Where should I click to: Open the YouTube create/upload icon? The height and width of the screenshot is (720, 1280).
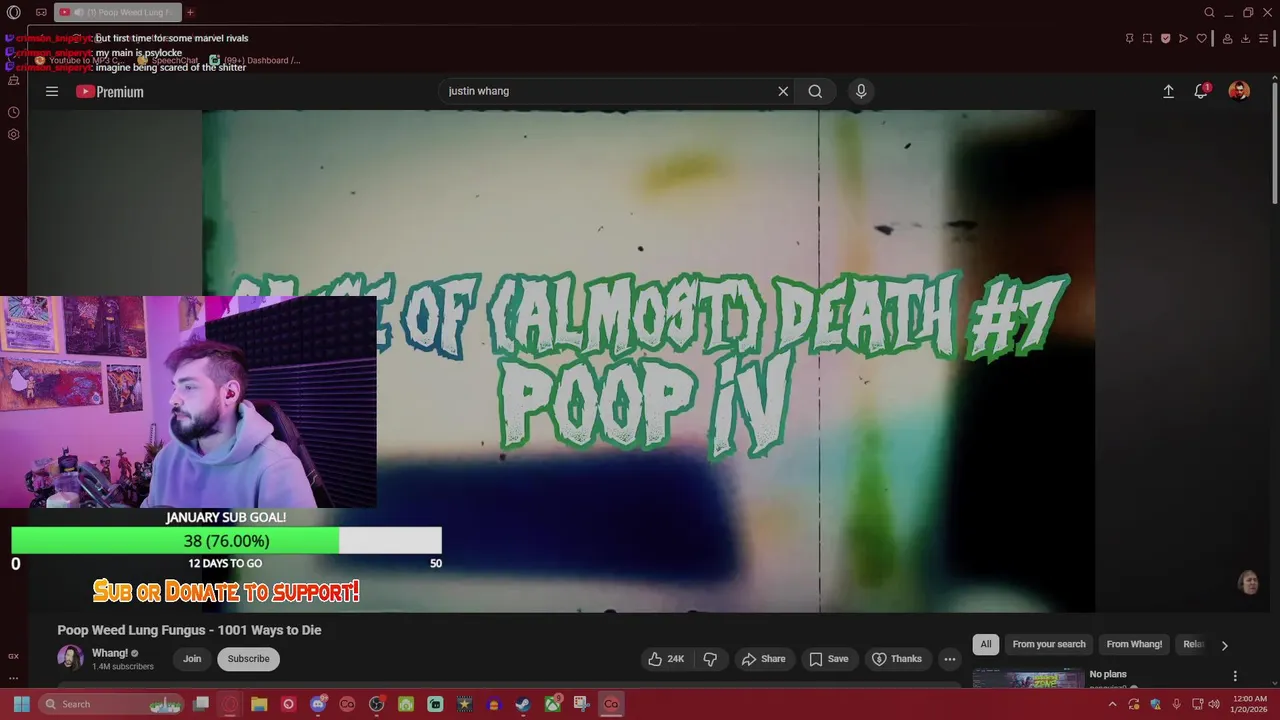click(x=1168, y=91)
